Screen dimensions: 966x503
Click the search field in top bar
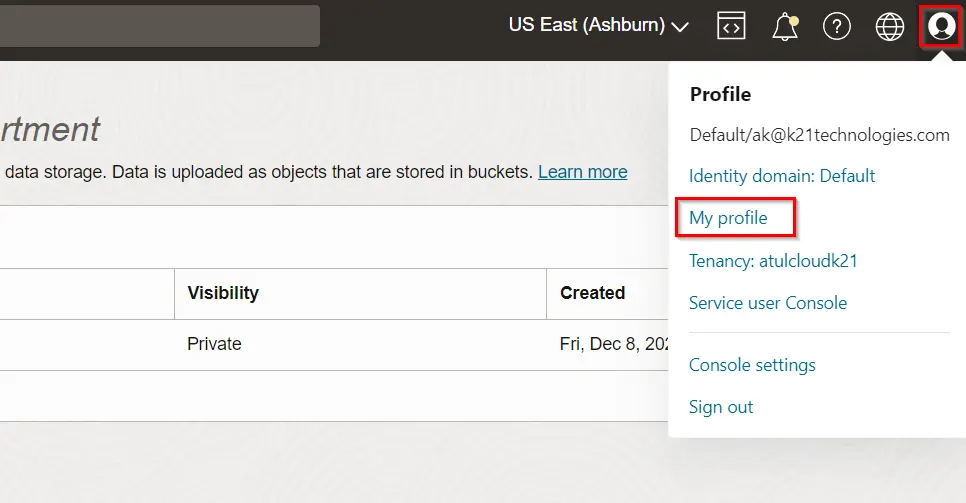pos(160,26)
